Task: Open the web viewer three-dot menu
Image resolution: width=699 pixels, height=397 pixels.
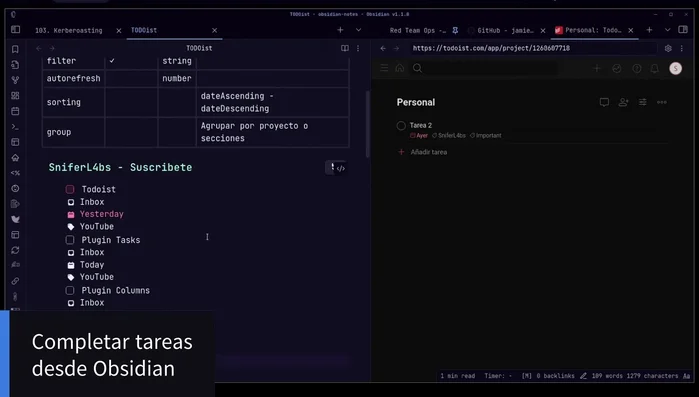Action: point(682,48)
